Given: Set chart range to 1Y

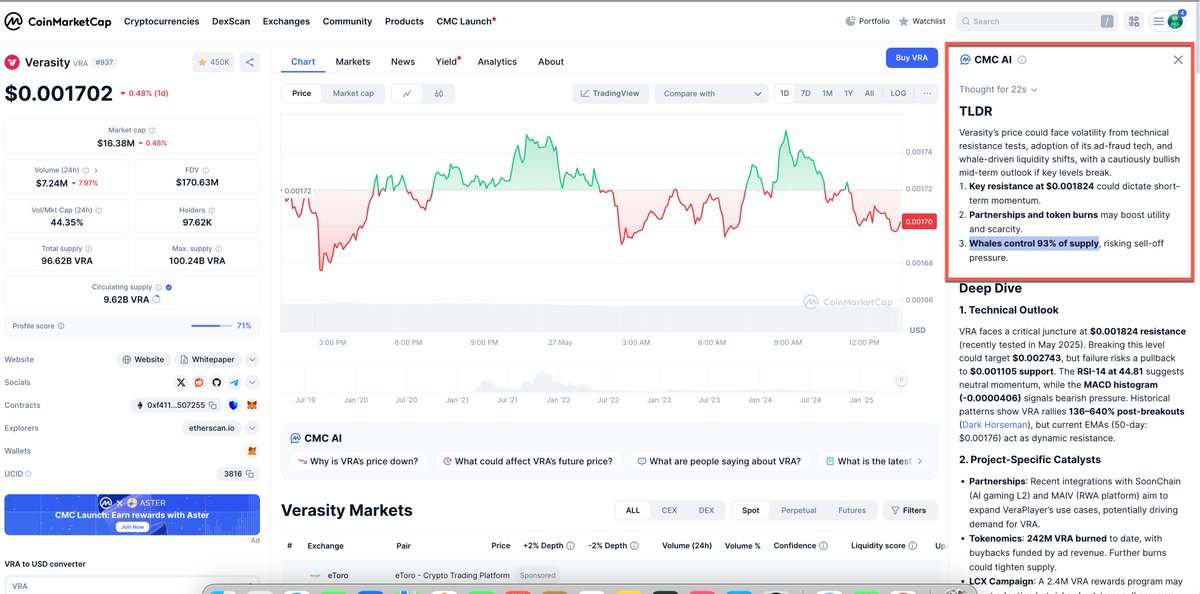Looking at the screenshot, I should coord(848,93).
